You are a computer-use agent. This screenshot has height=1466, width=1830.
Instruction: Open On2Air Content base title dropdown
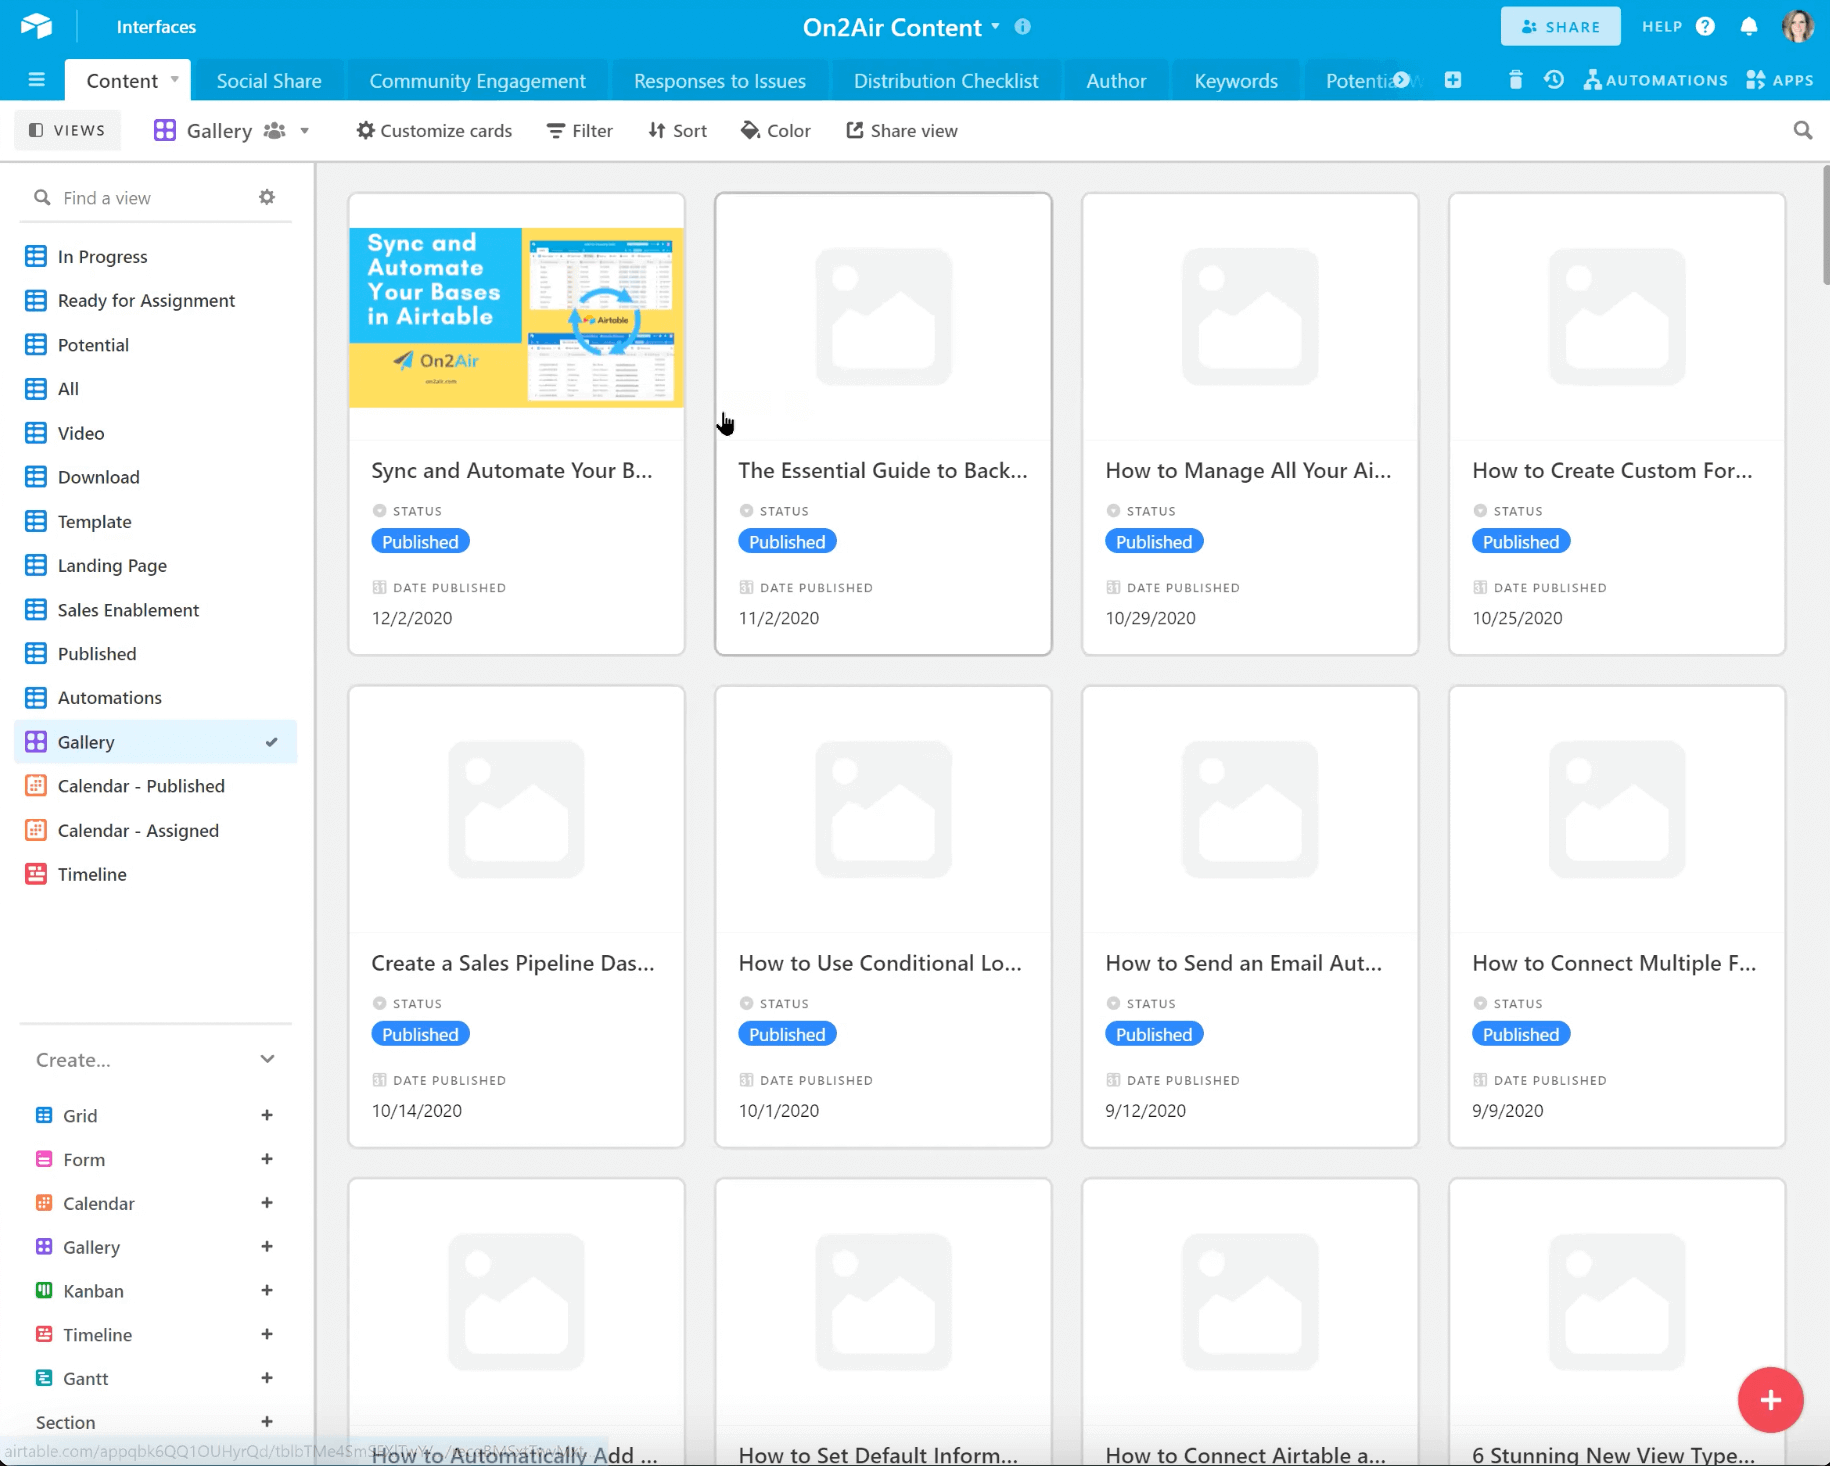point(995,27)
